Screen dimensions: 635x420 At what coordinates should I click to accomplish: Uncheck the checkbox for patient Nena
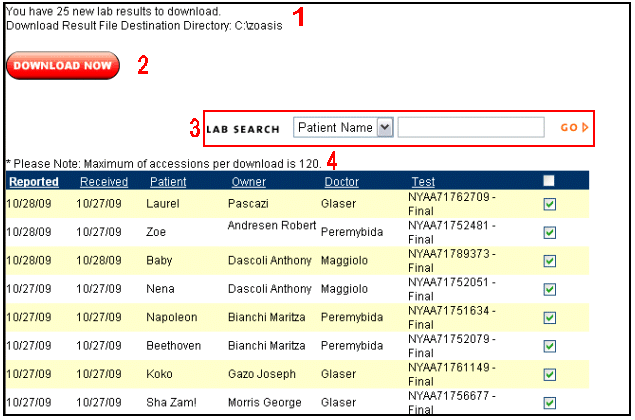coord(550,289)
